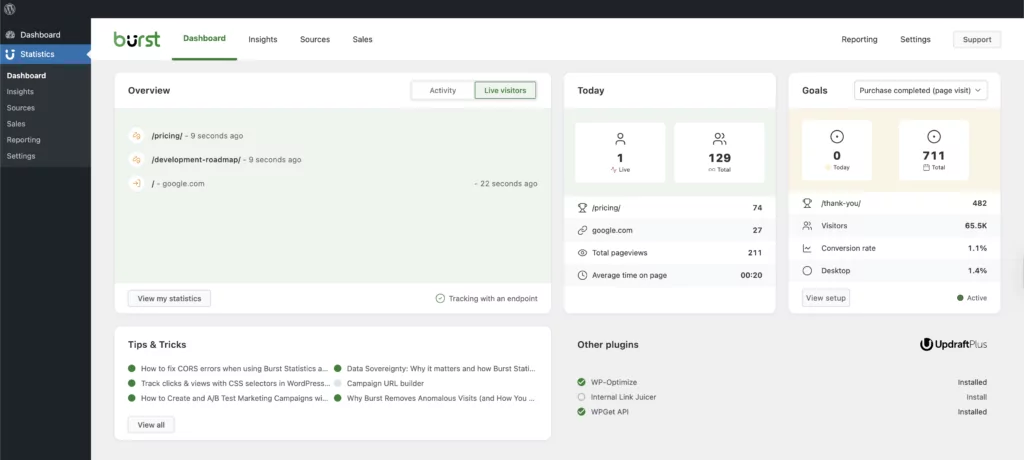Click the Support button
The height and width of the screenshot is (460, 1024).
pos(977,39)
